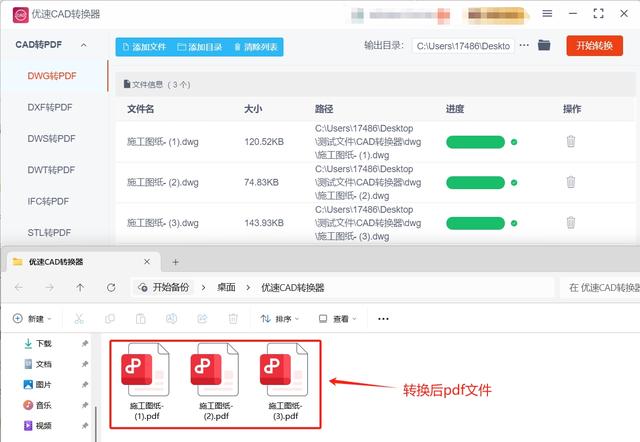Add a new tab in File Explorer
This screenshot has width=640, height=442.
click(x=176, y=262)
